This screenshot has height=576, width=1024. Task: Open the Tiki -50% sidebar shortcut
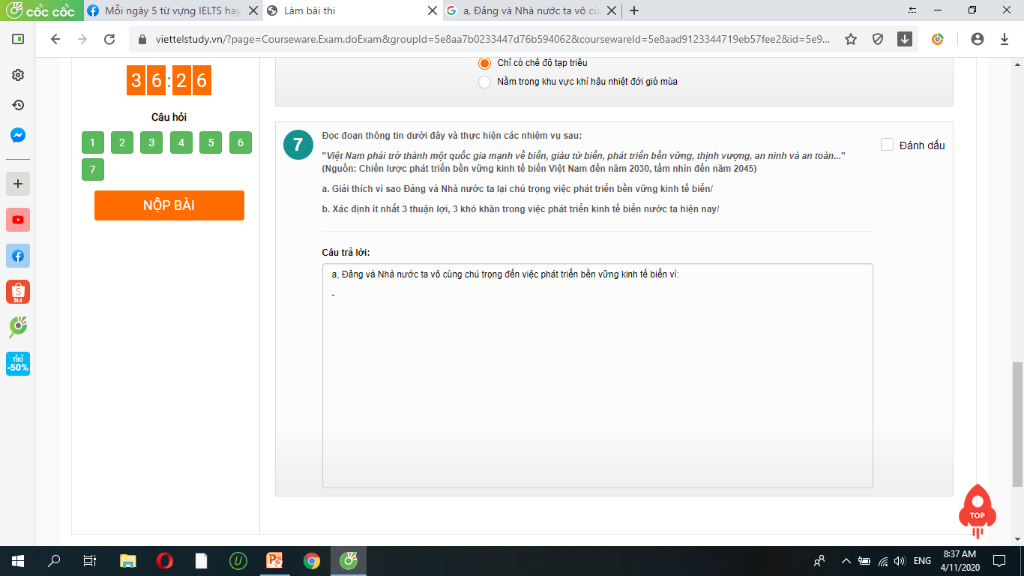(18, 364)
